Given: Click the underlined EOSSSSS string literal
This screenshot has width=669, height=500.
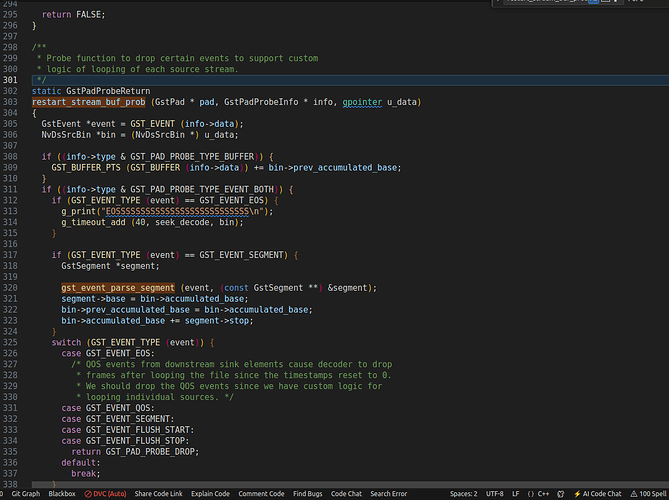Looking at the screenshot, I should tap(177, 212).
